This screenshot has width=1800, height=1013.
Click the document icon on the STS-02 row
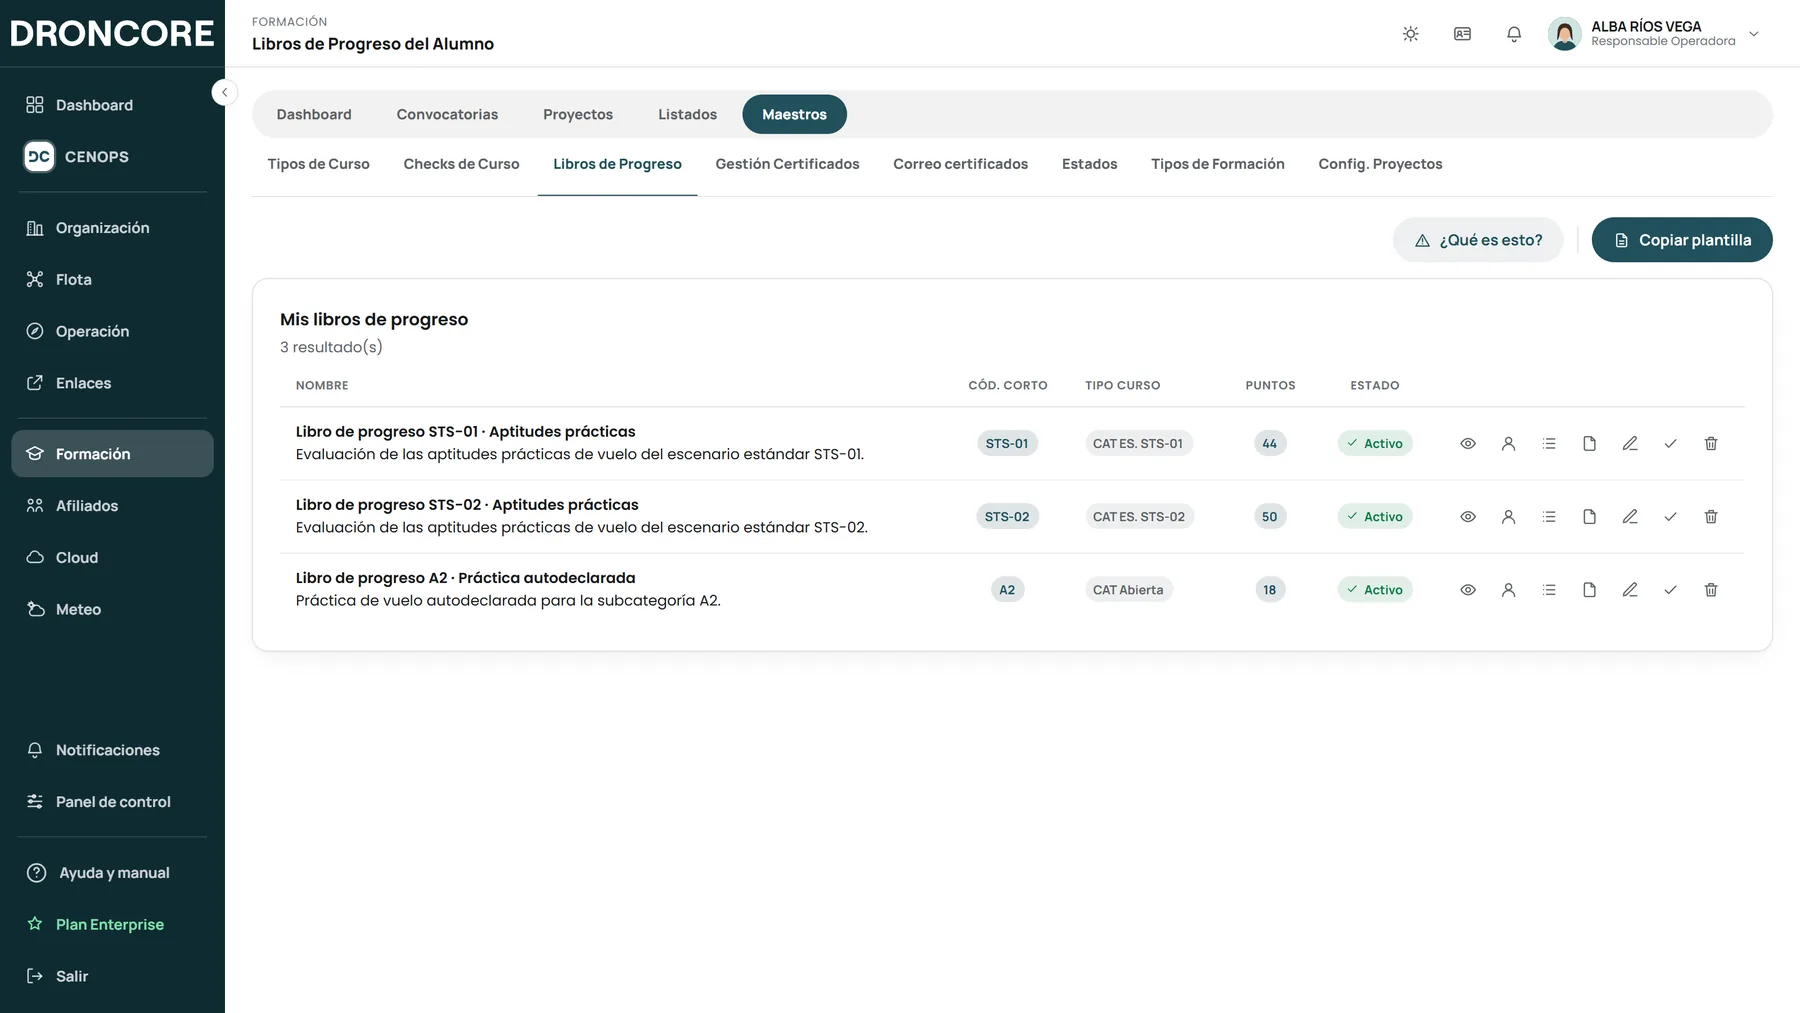click(1589, 516)
